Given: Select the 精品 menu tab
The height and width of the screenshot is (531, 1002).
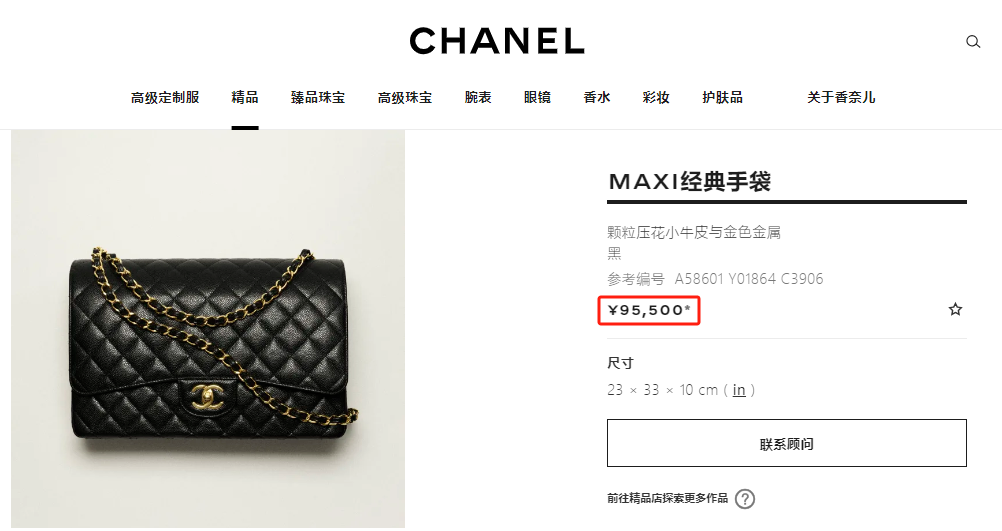Looking at the screenshot, I should click(x=245, y=98).
